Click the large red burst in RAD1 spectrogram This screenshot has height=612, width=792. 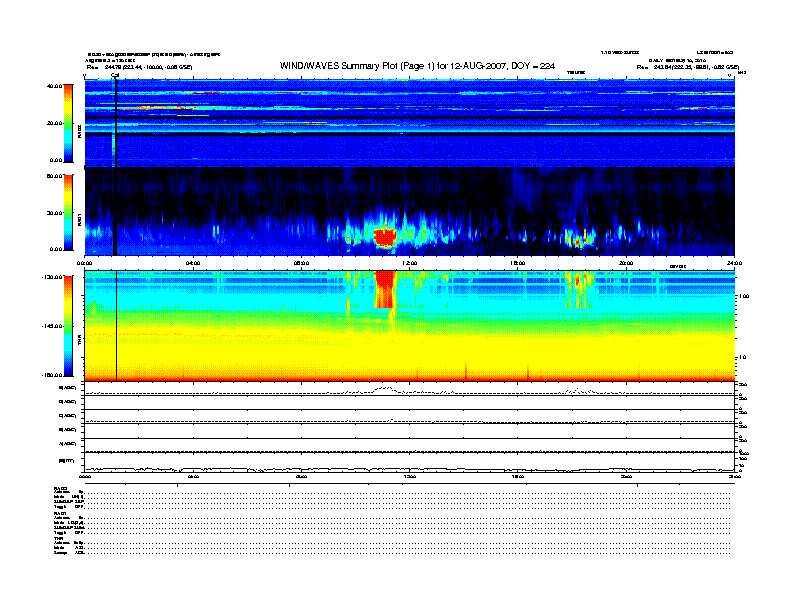point(385,237)
